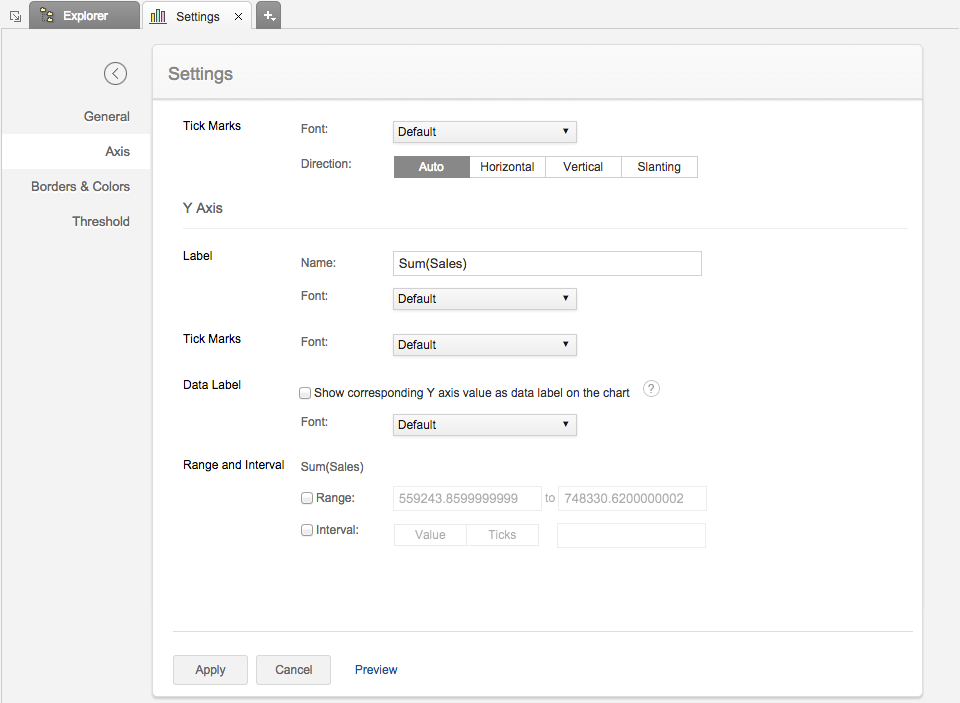
Task: Open Data Label font dropdown
Action: point(484,425)
